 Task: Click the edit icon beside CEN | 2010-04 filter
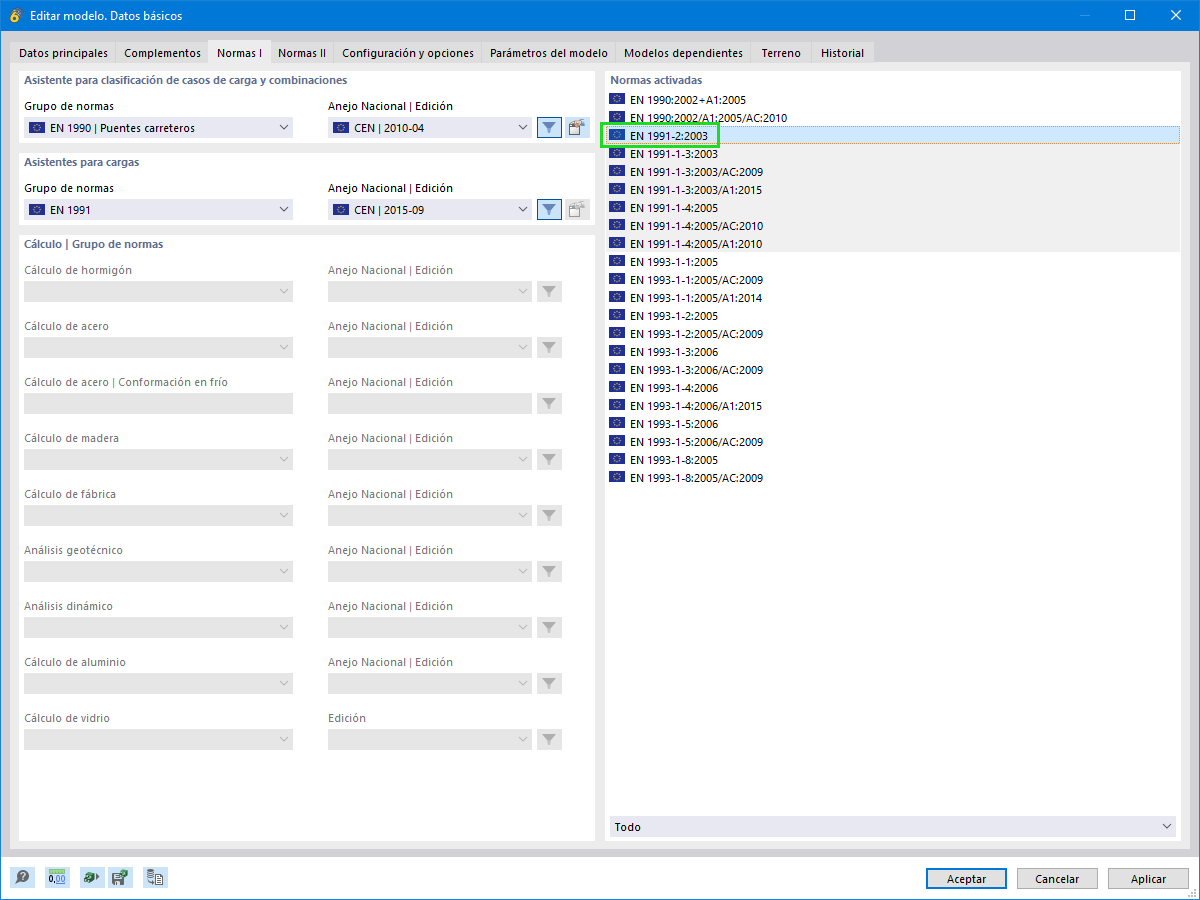577,127
